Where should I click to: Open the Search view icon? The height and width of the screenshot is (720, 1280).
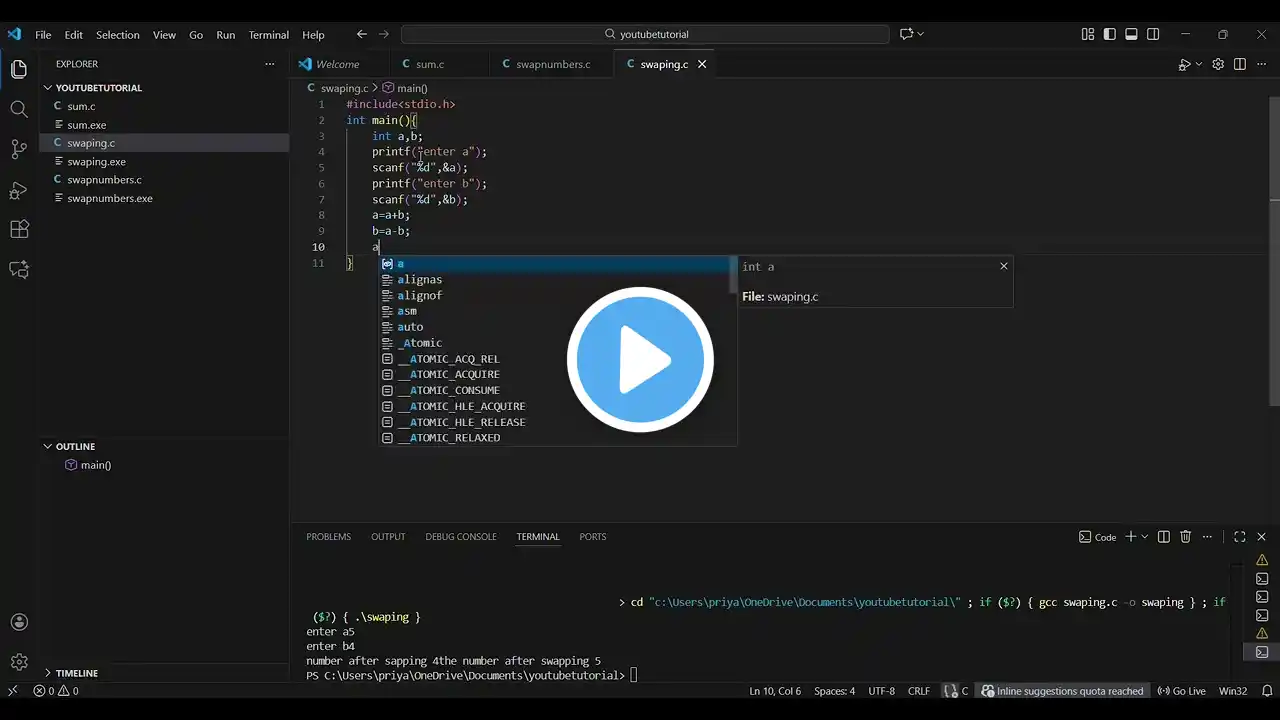pos(19,109)
